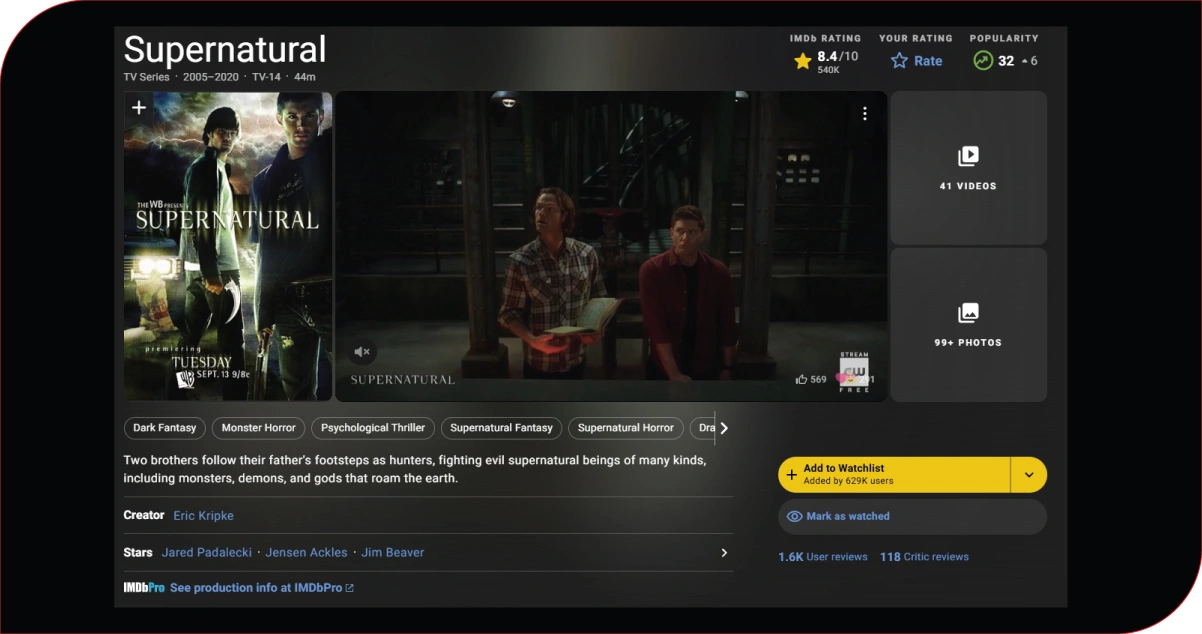The height and width of the screenshot is (634, 1202).
Task: Toggle Mark as watched
Action: pos(912,516)
